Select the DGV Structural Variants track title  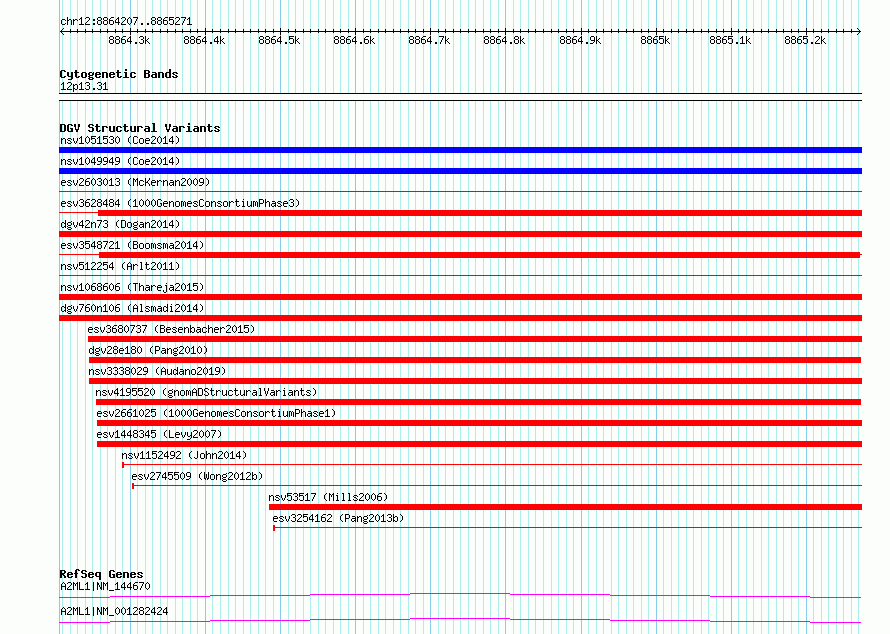point(140,128)
